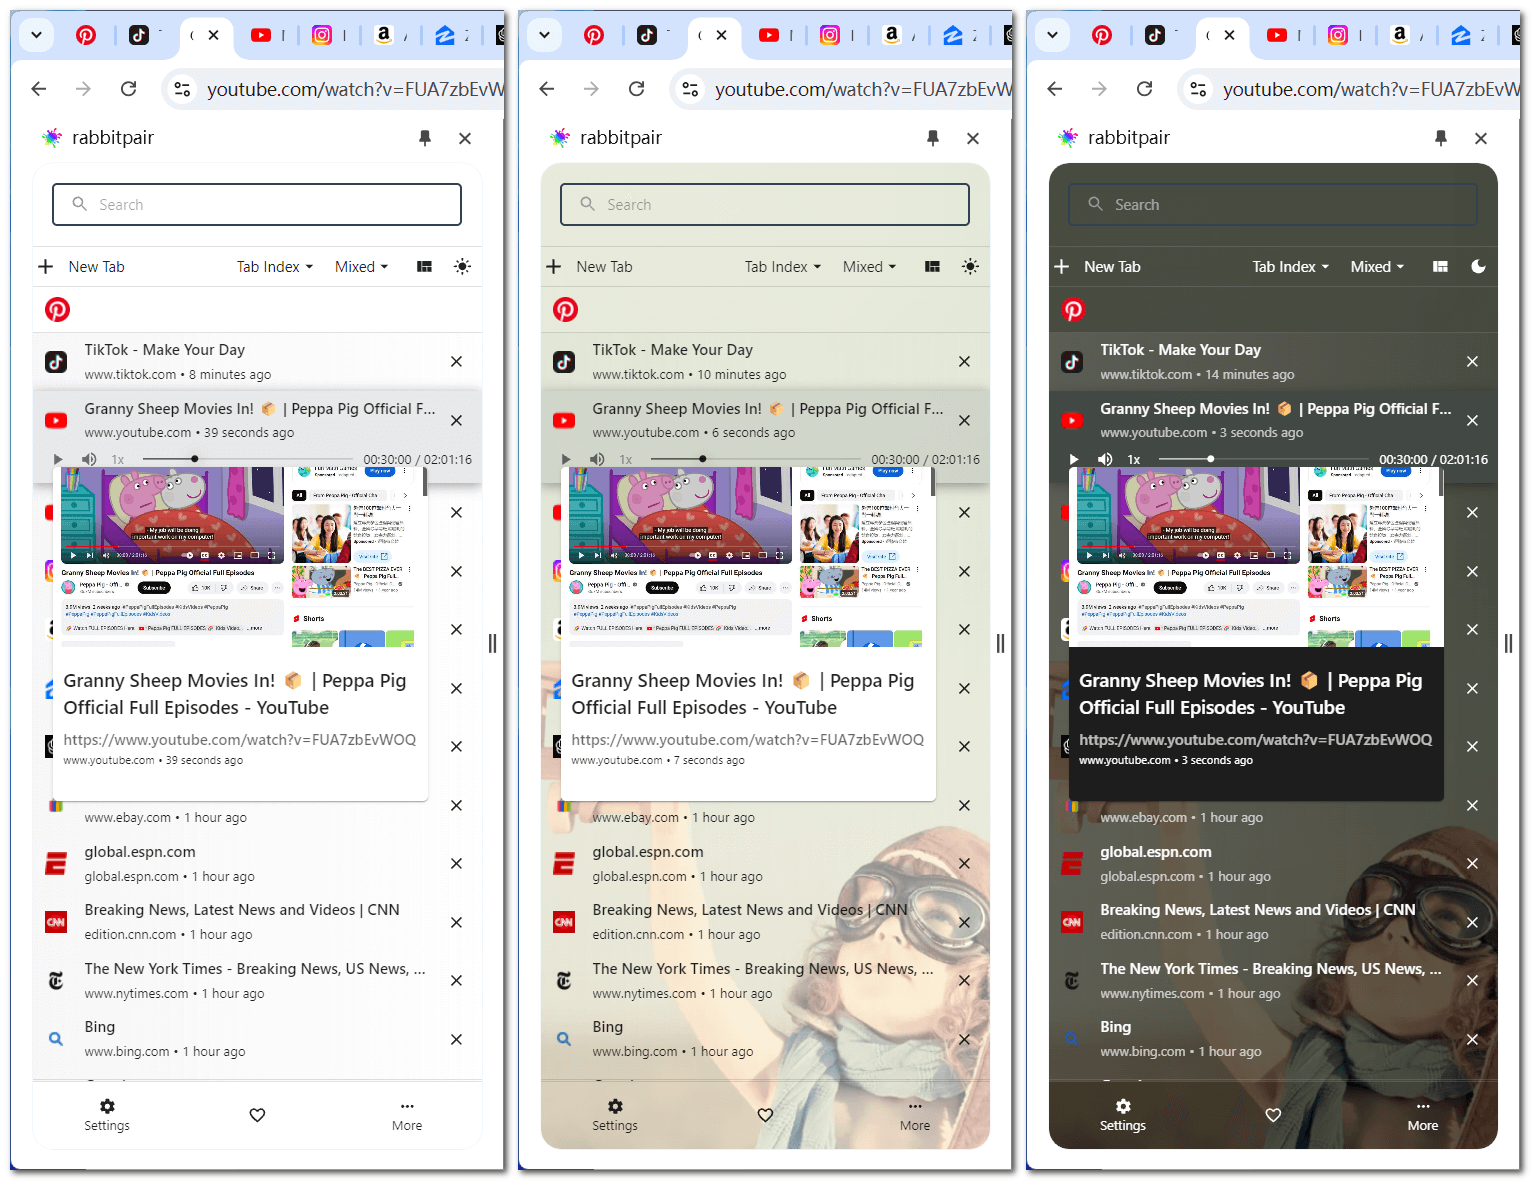Change 1x playback speed in dark panel

pos(1134,459)
